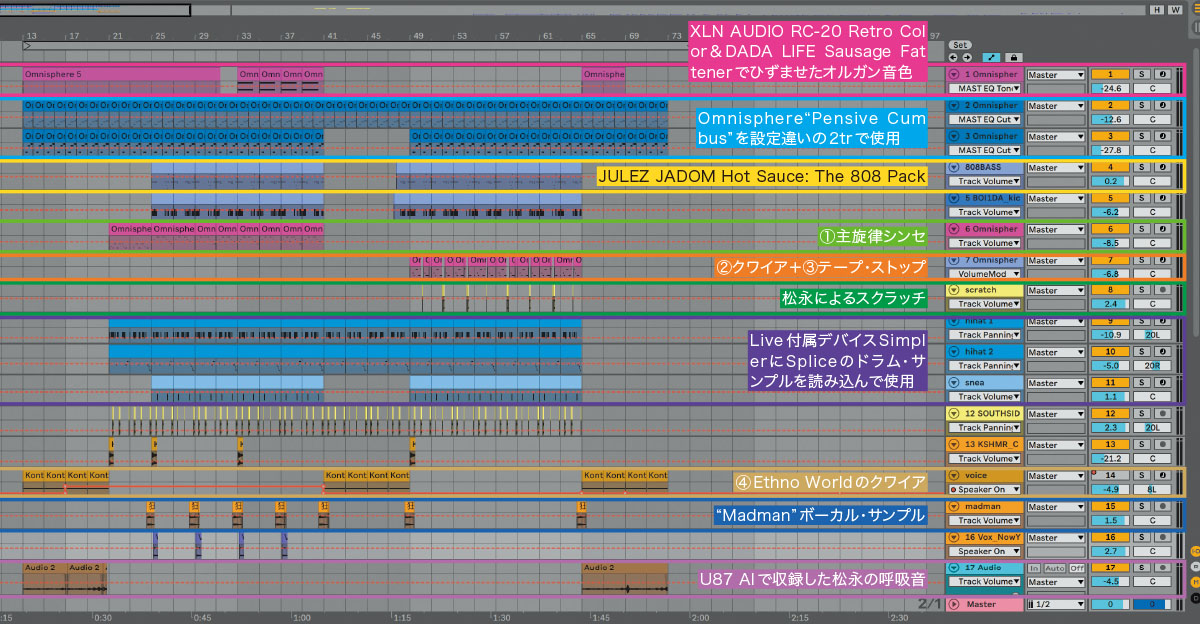Toggle track activator 12 for SOUTHSID
This screenshot has height=624, width=1200.
[1110, 414]
